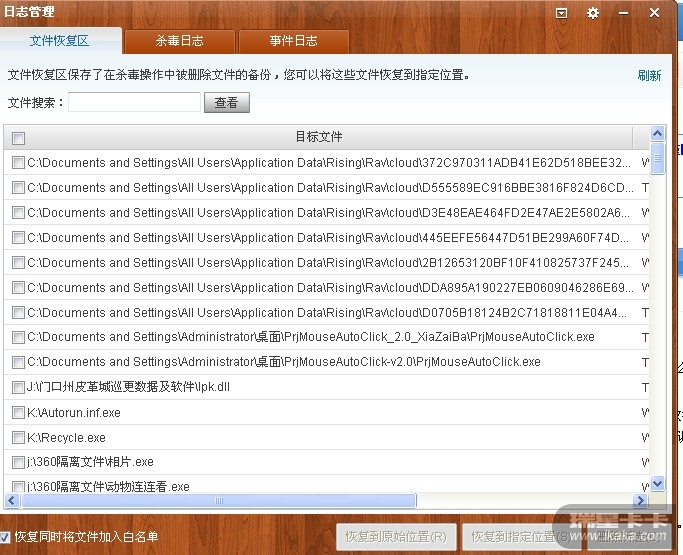
Task: Switch to the 文件恢复区 tab
Action: (x=60, y=41)
